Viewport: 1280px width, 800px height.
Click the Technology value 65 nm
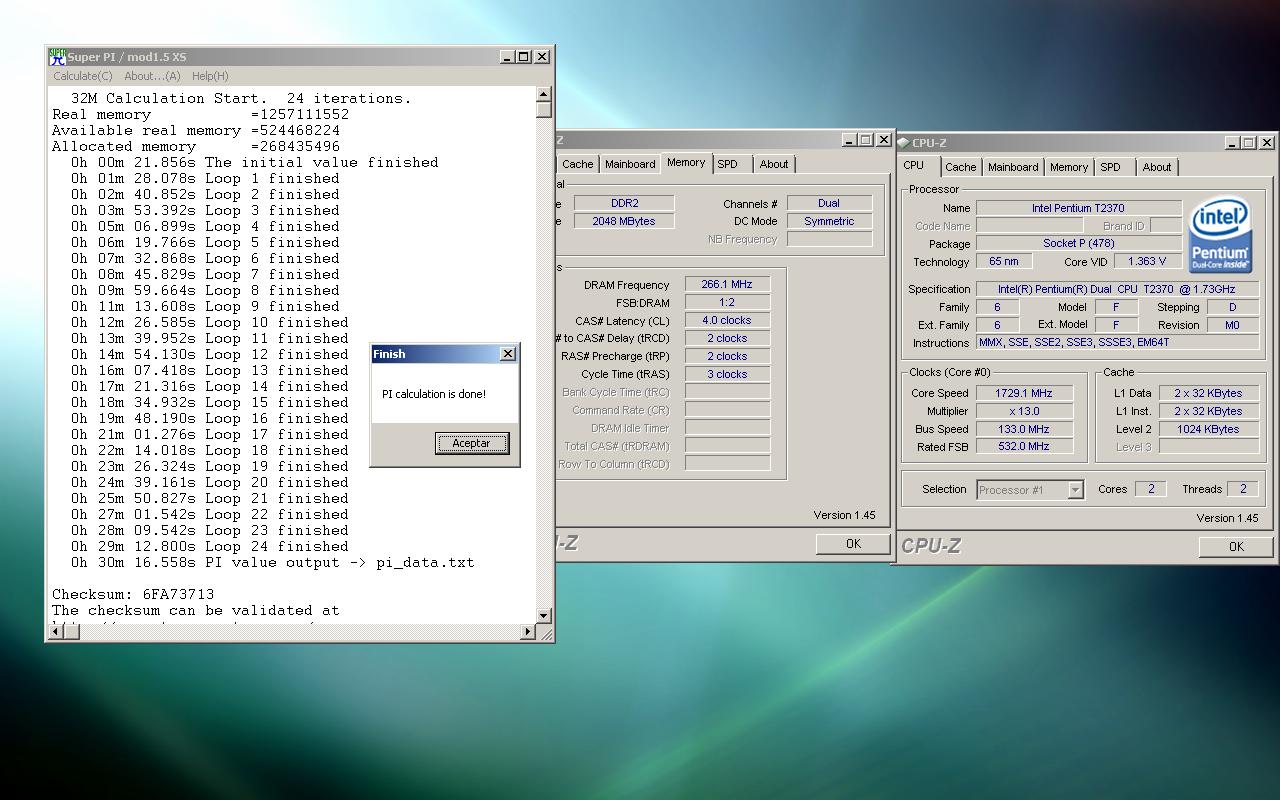(x=1003, y=261)
